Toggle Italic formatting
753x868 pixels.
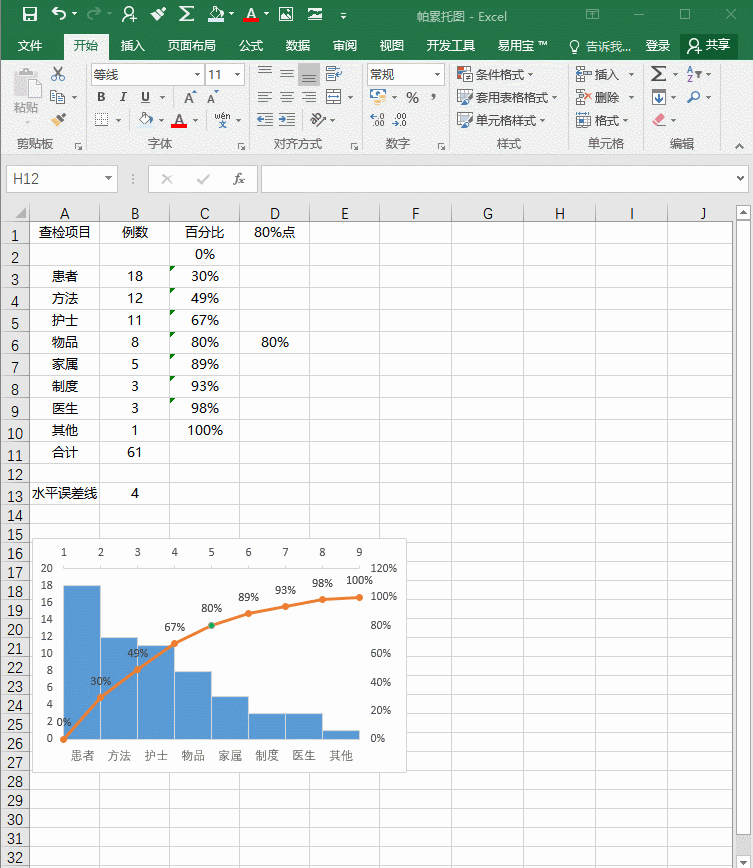[x=123, y=97]
